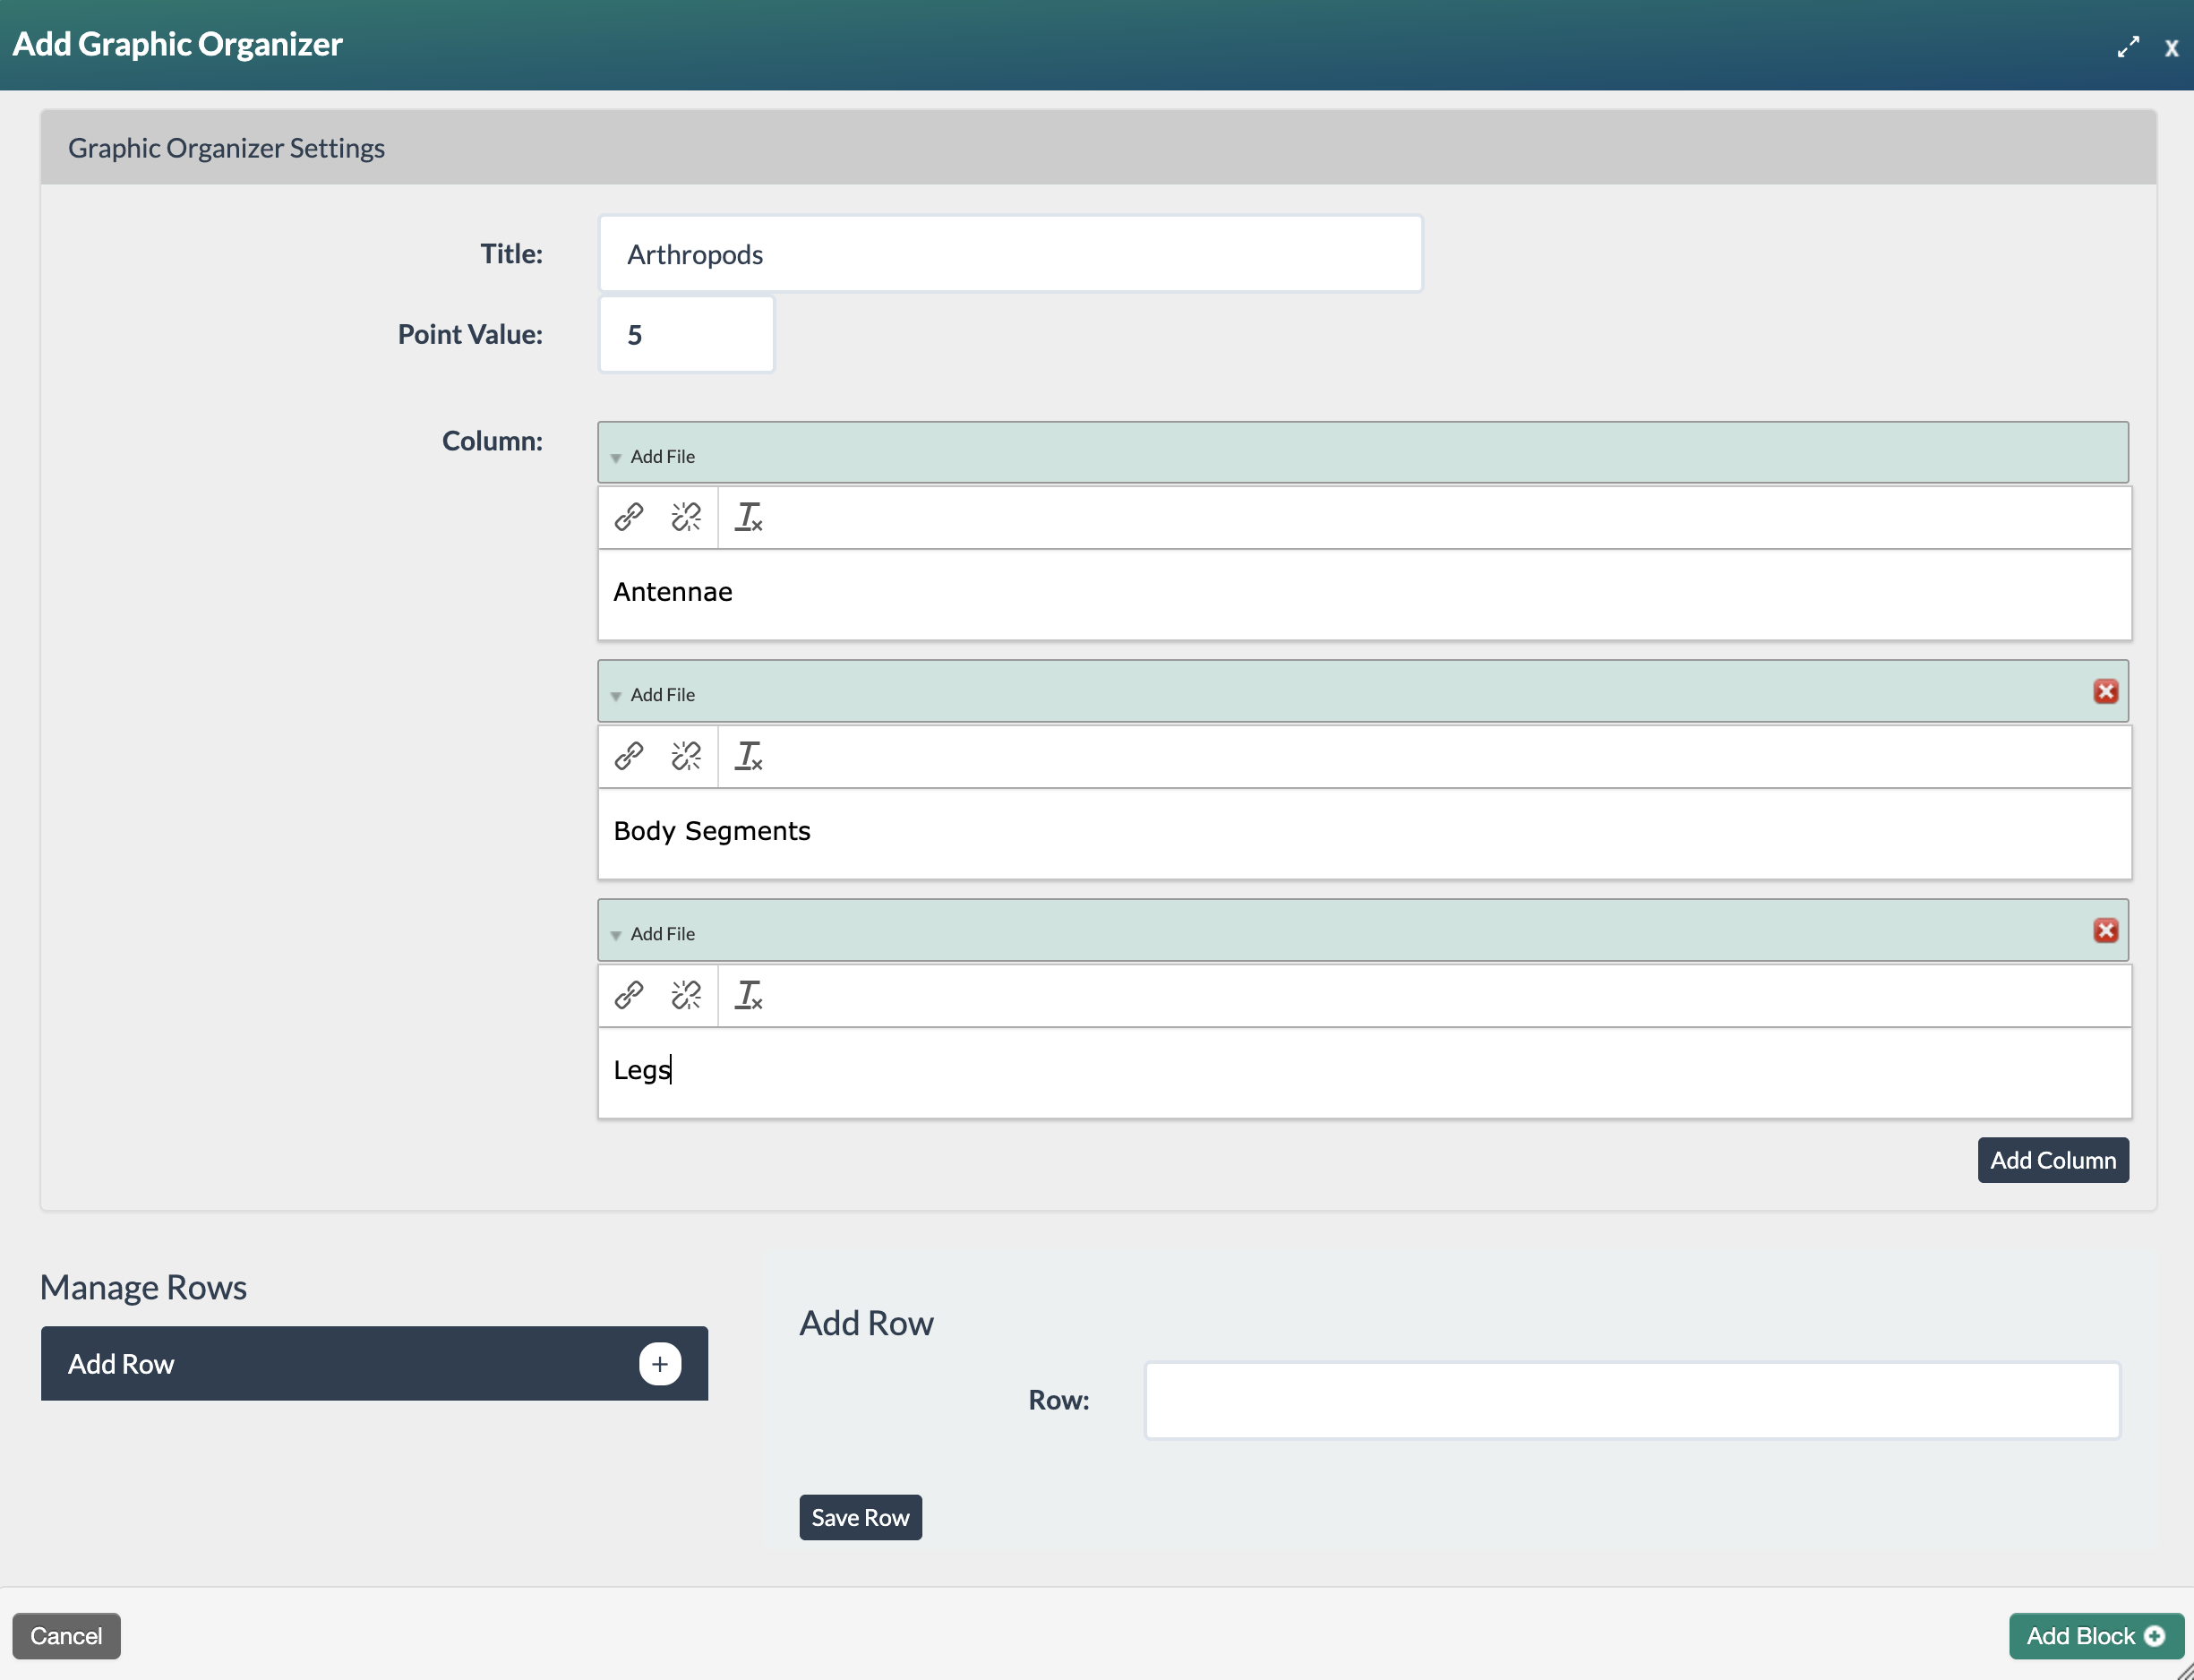Image resolution: width=2194 pixels, height=1680 pixels.
Task: Delete the Body Segments column
Action: coord(2106,691)
